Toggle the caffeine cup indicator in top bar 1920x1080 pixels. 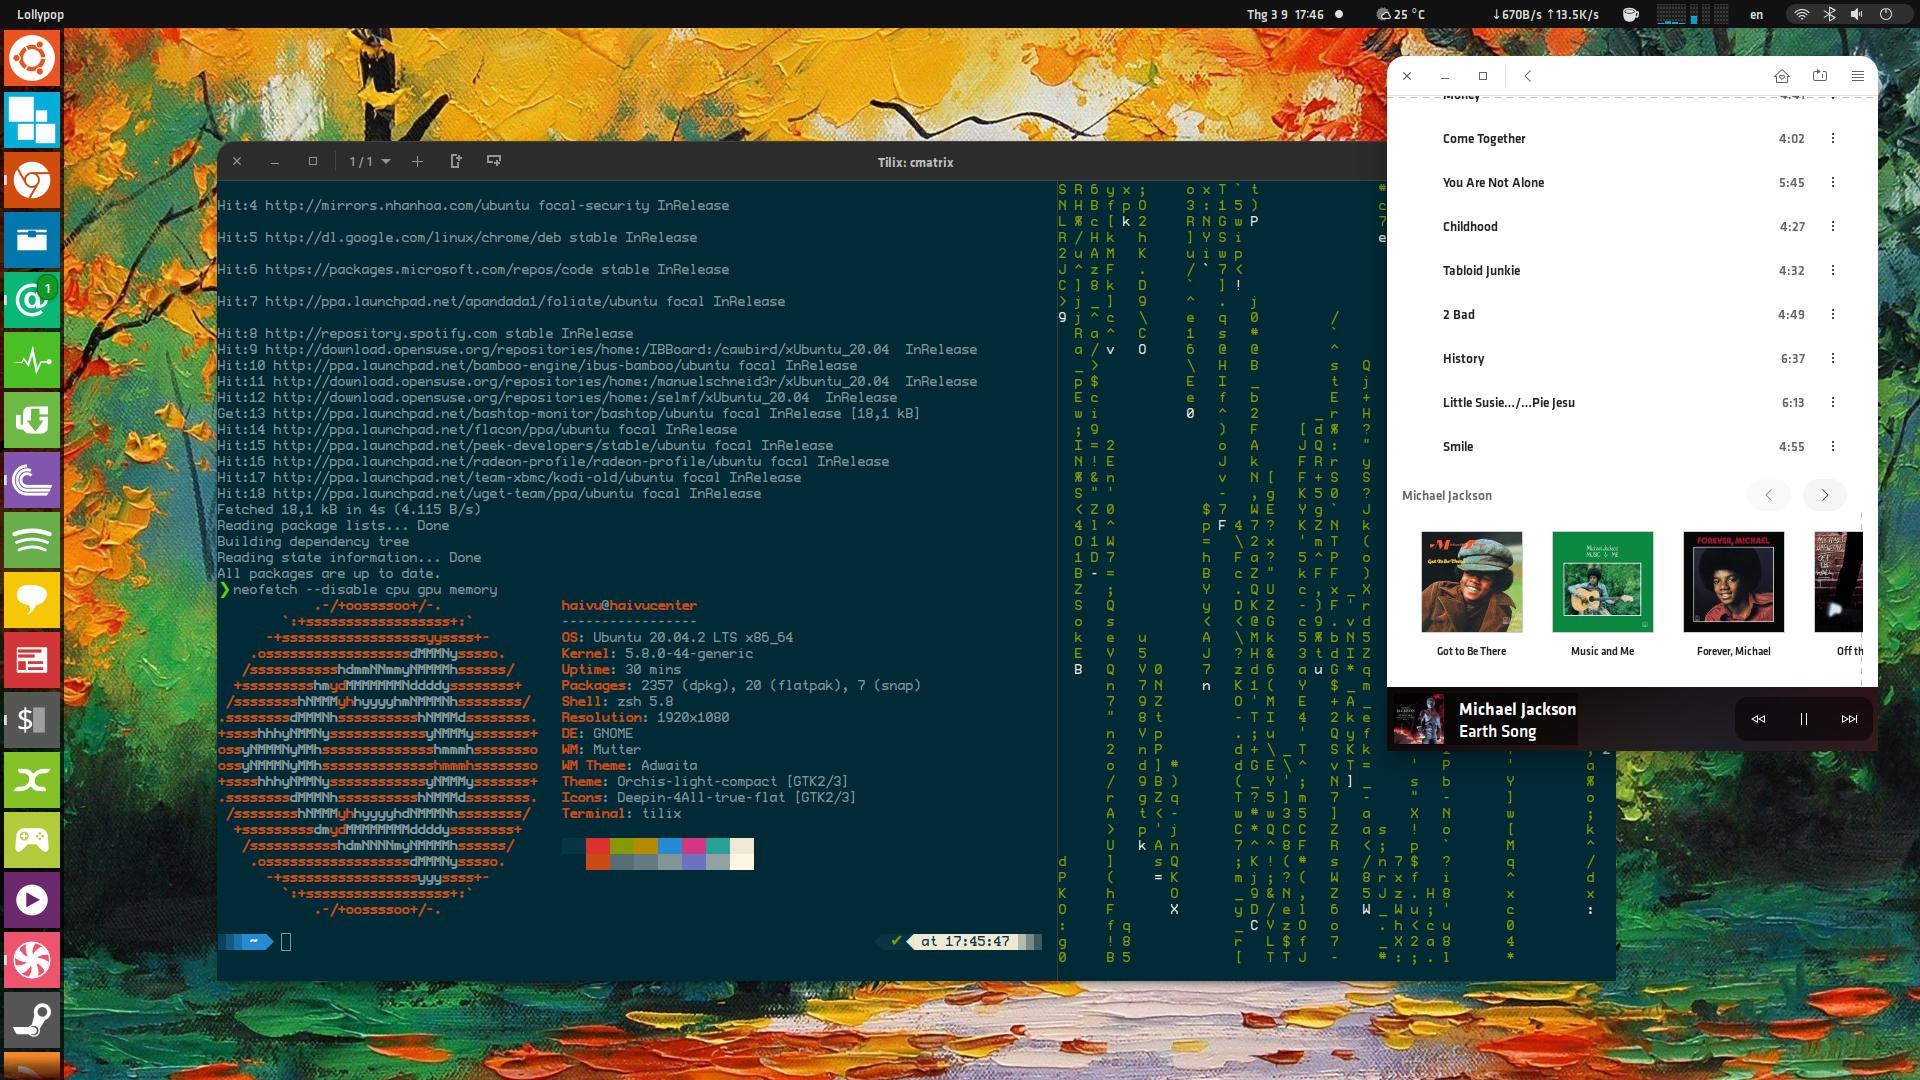(x=1630, y=14)
